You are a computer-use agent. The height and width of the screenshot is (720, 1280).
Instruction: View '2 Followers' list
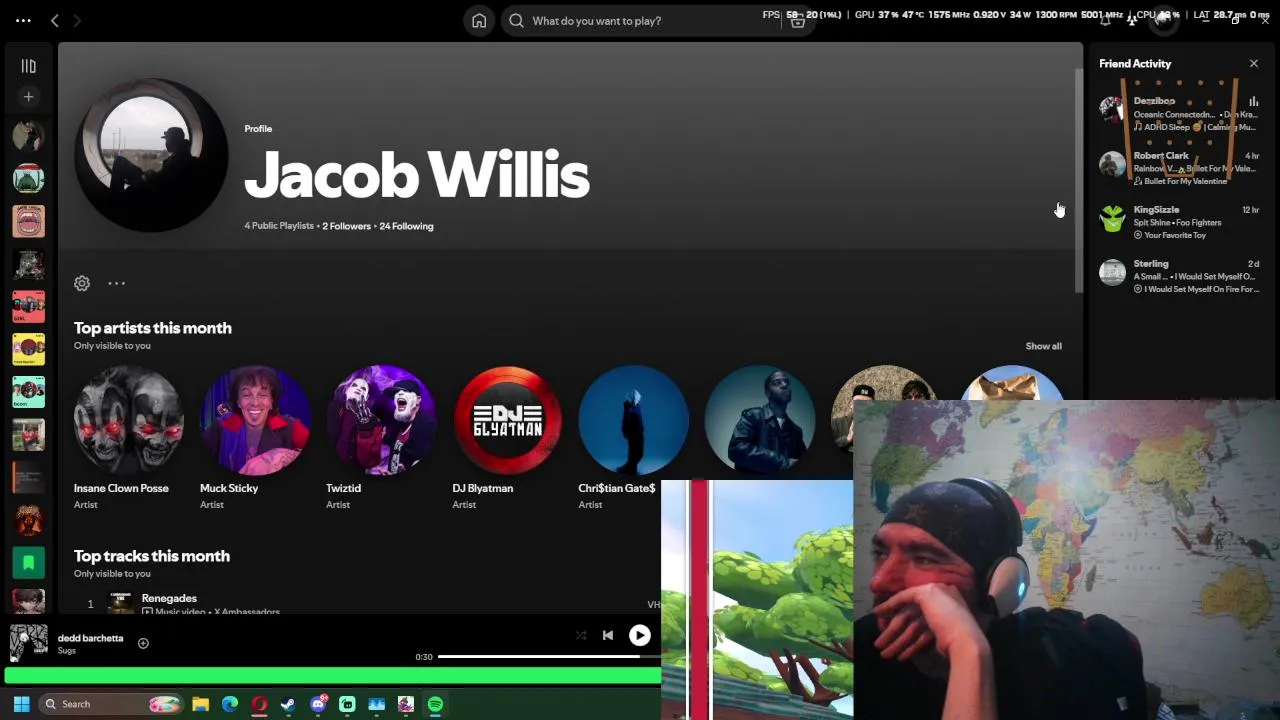(x=346, y=226)
